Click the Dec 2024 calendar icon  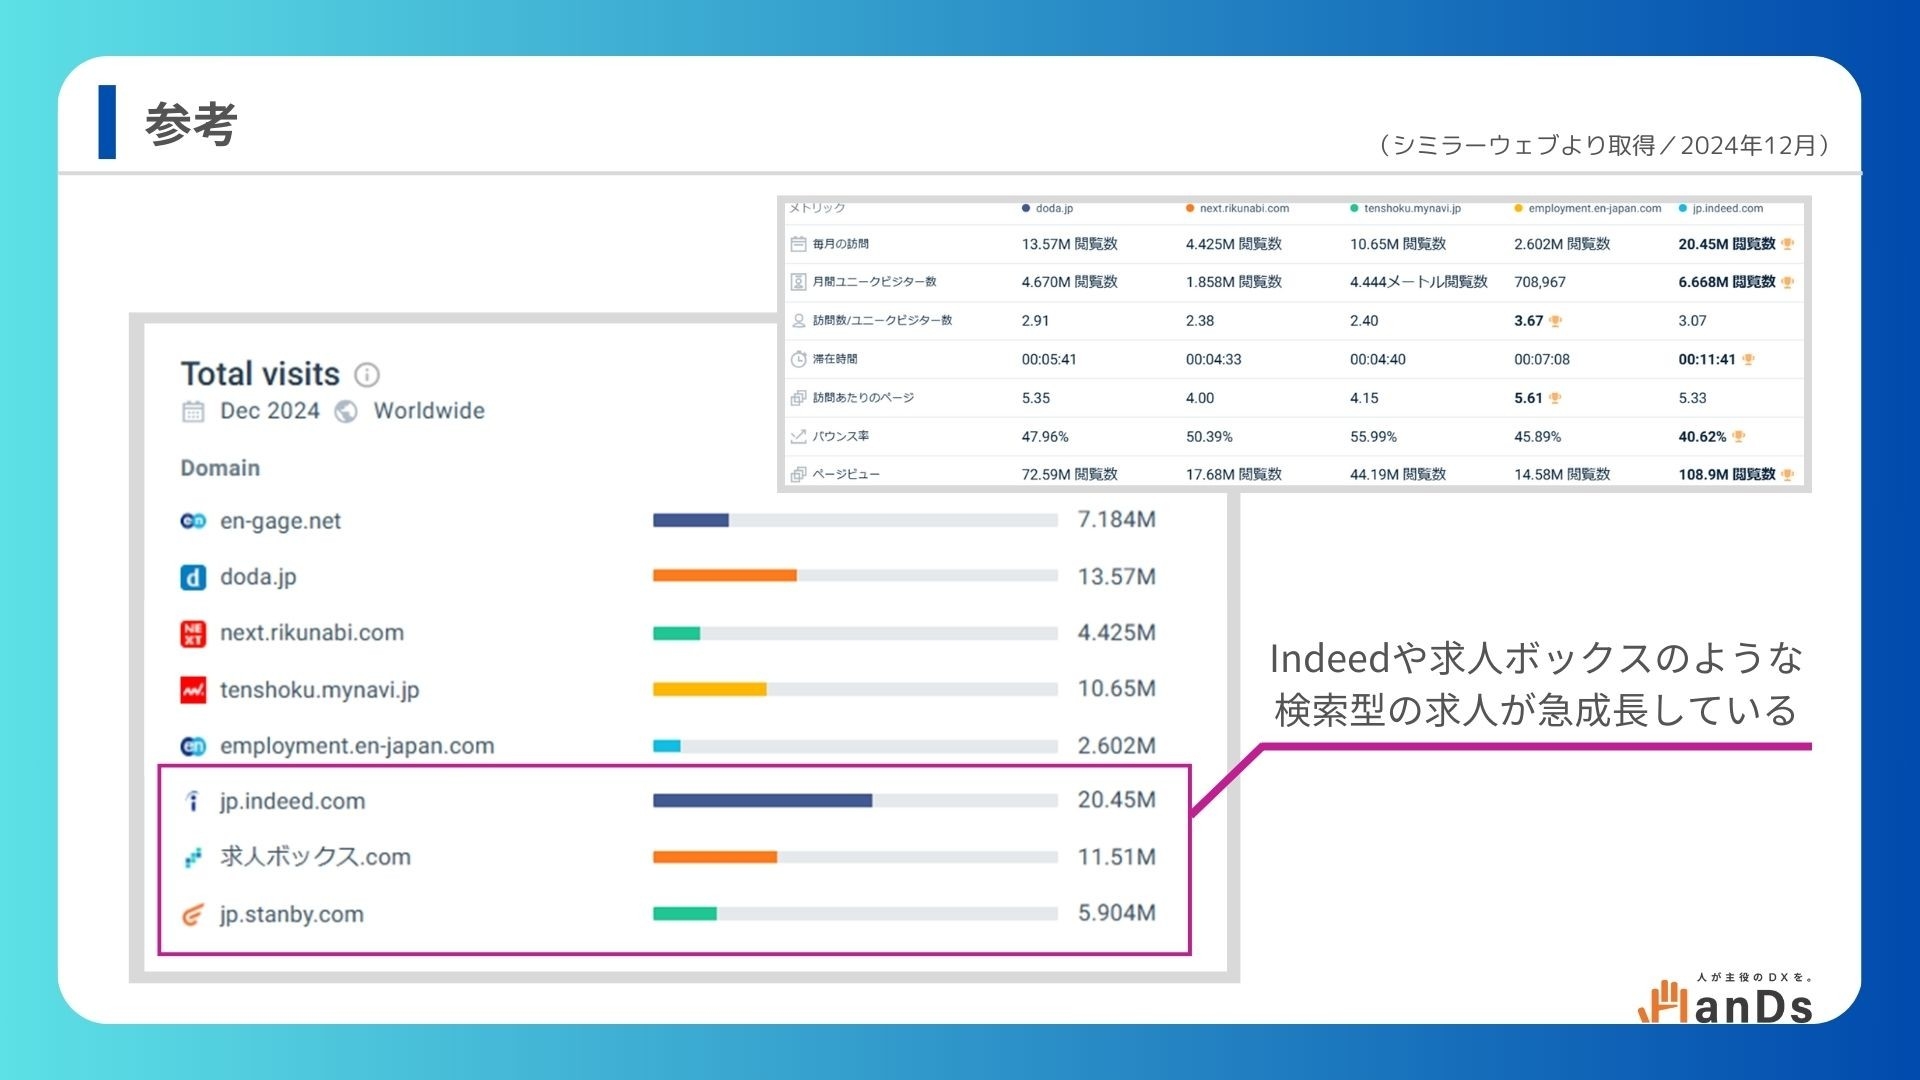click(x=193, y=411)
